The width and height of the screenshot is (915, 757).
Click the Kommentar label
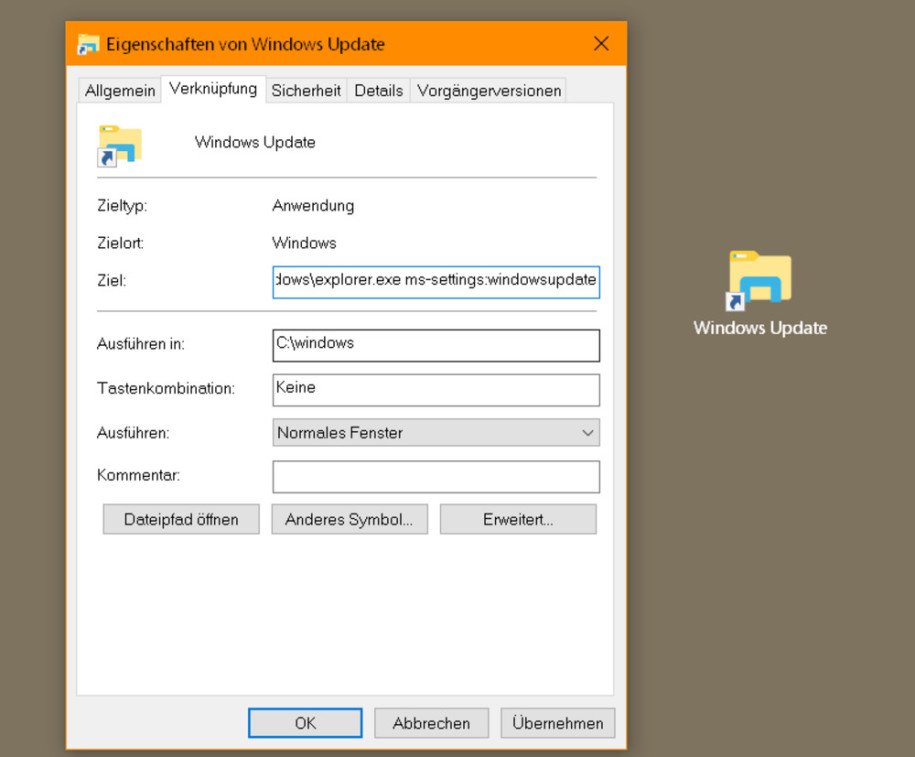tap(138, 475)
